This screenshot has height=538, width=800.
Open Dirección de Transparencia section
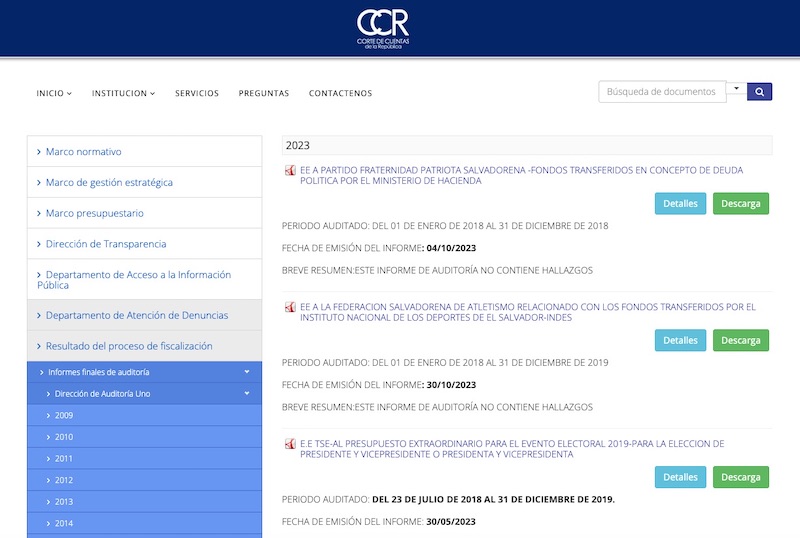[144, 244]
